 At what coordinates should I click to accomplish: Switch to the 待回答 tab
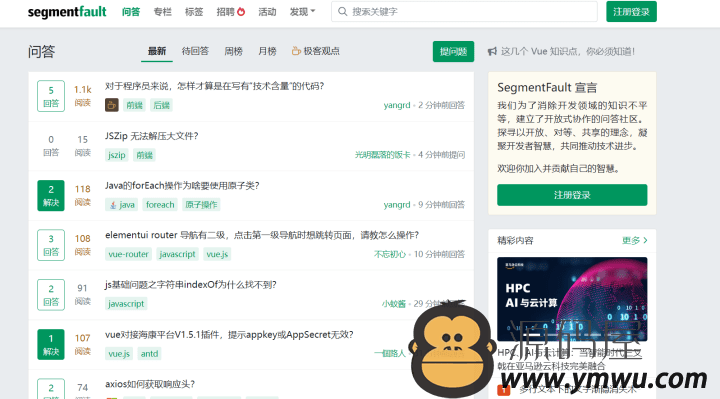click(195, 51)
